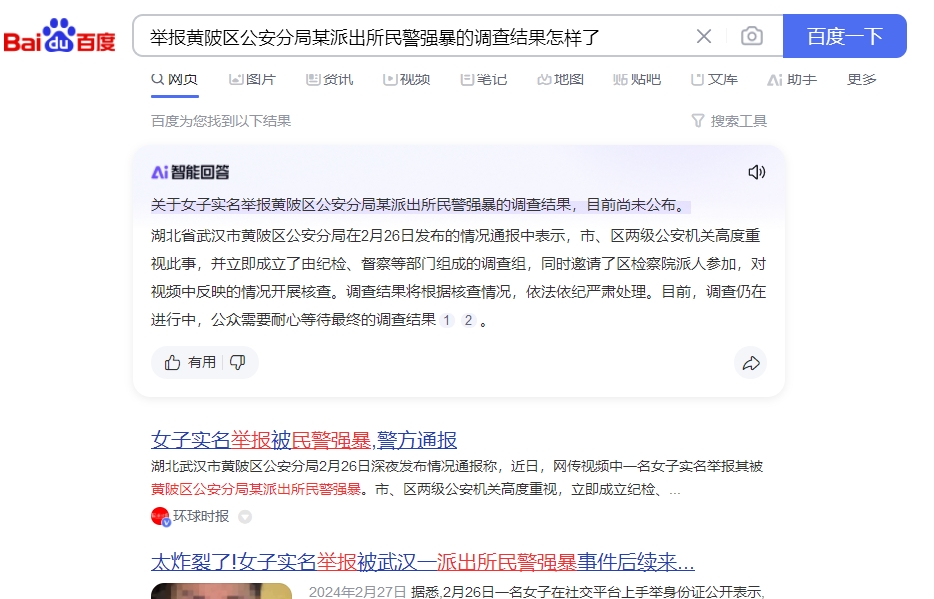Screen dimensions: 934x599
Task: Expand the dropdown arrow beside 环球时报
Action: click(x=245, y=517)
